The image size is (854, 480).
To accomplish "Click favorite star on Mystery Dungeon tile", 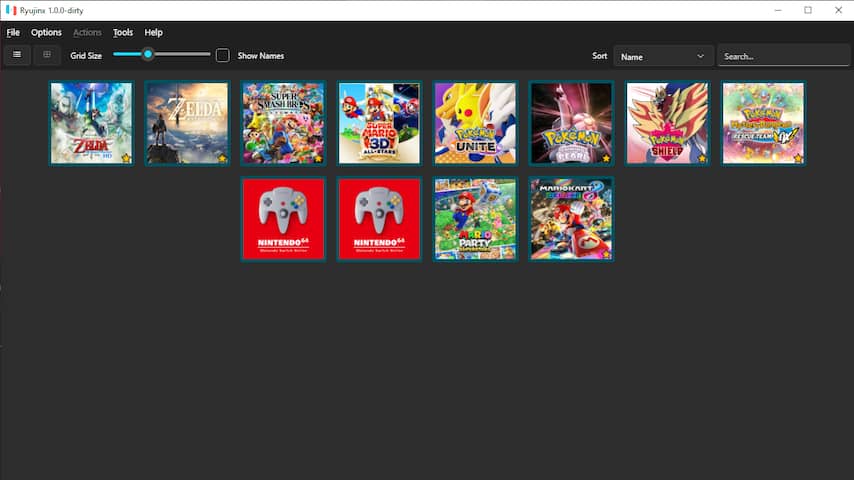I will [798, 159].
